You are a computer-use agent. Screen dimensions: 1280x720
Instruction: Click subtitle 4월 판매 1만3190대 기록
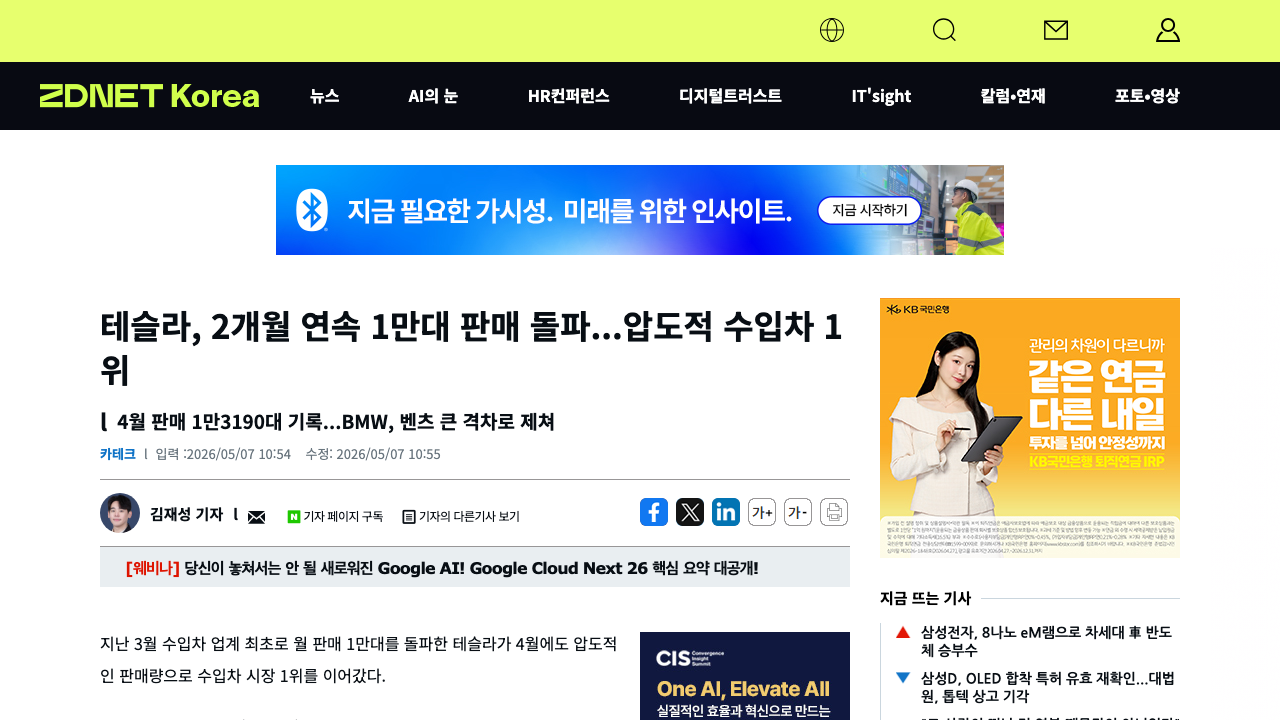tap(336, 421)
